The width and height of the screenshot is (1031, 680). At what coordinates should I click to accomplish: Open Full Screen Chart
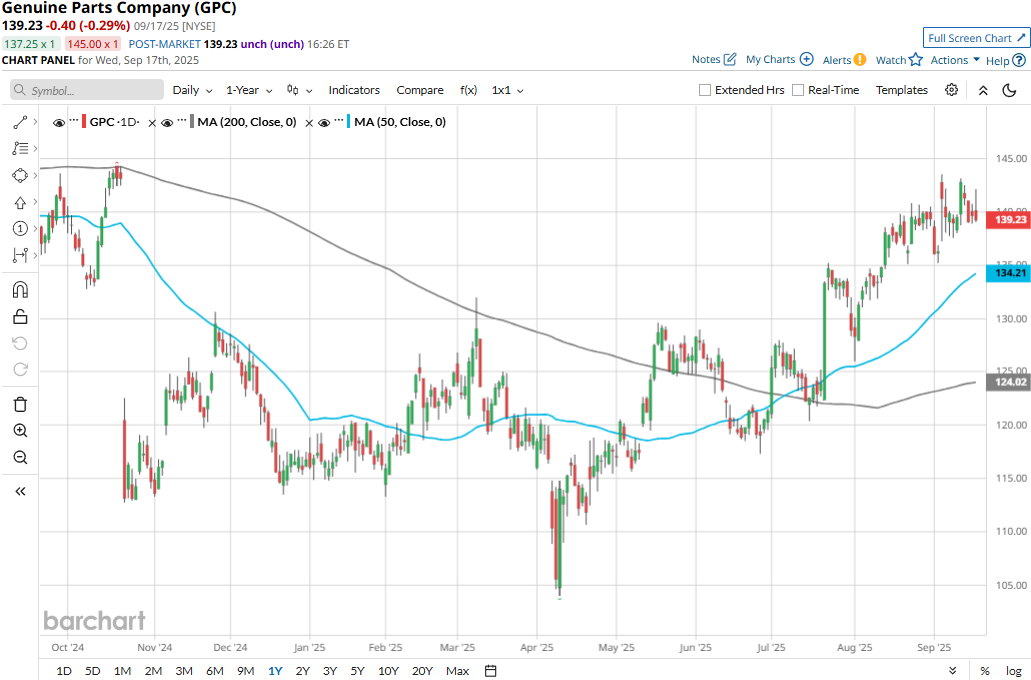point(976,38)
